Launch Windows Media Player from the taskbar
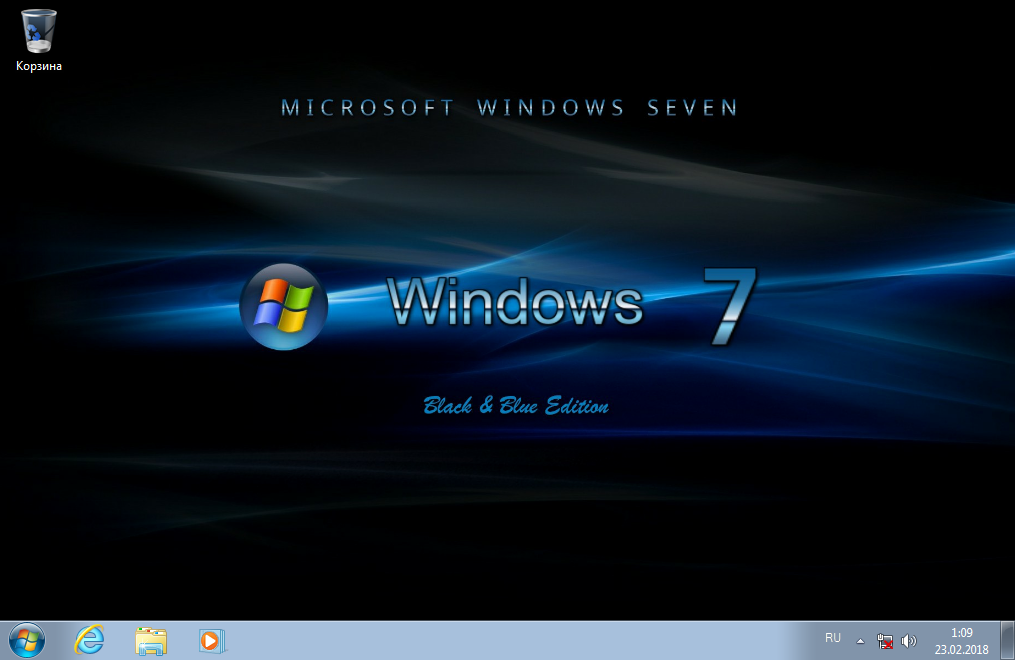The image size is (1015, 660). click(x=212, y=641)
